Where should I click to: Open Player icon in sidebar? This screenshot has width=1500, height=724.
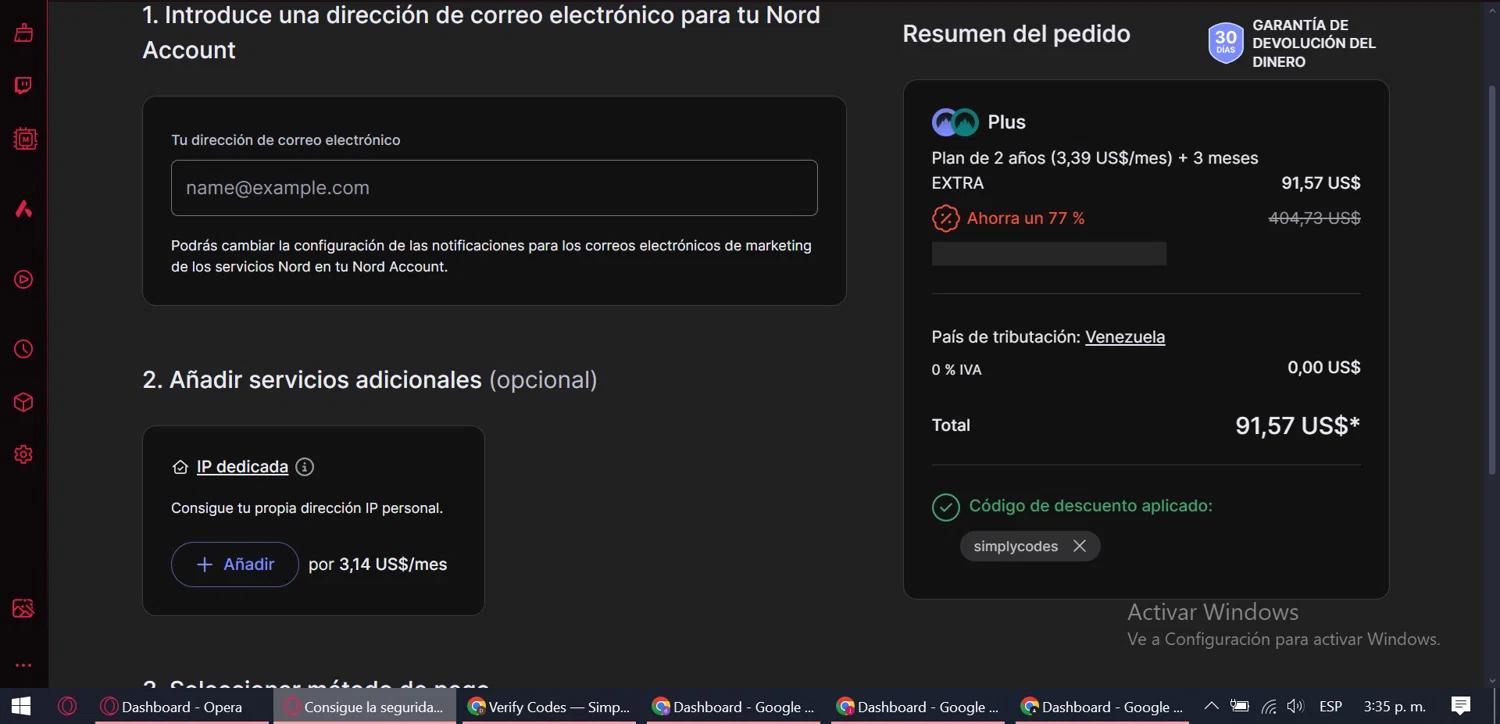23,280
